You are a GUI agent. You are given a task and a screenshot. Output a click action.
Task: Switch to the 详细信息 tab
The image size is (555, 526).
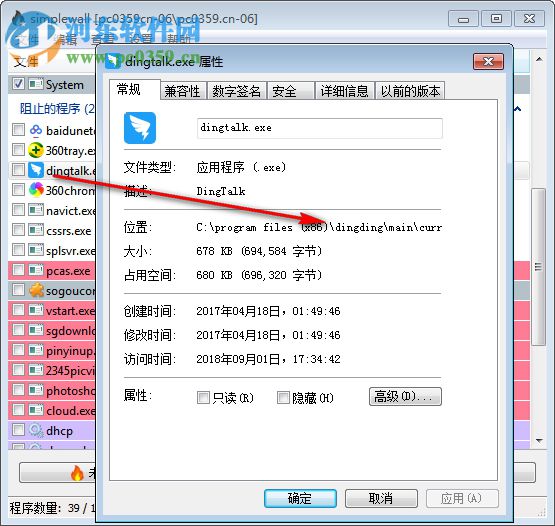pyautogui.click(x=344, y=91)
